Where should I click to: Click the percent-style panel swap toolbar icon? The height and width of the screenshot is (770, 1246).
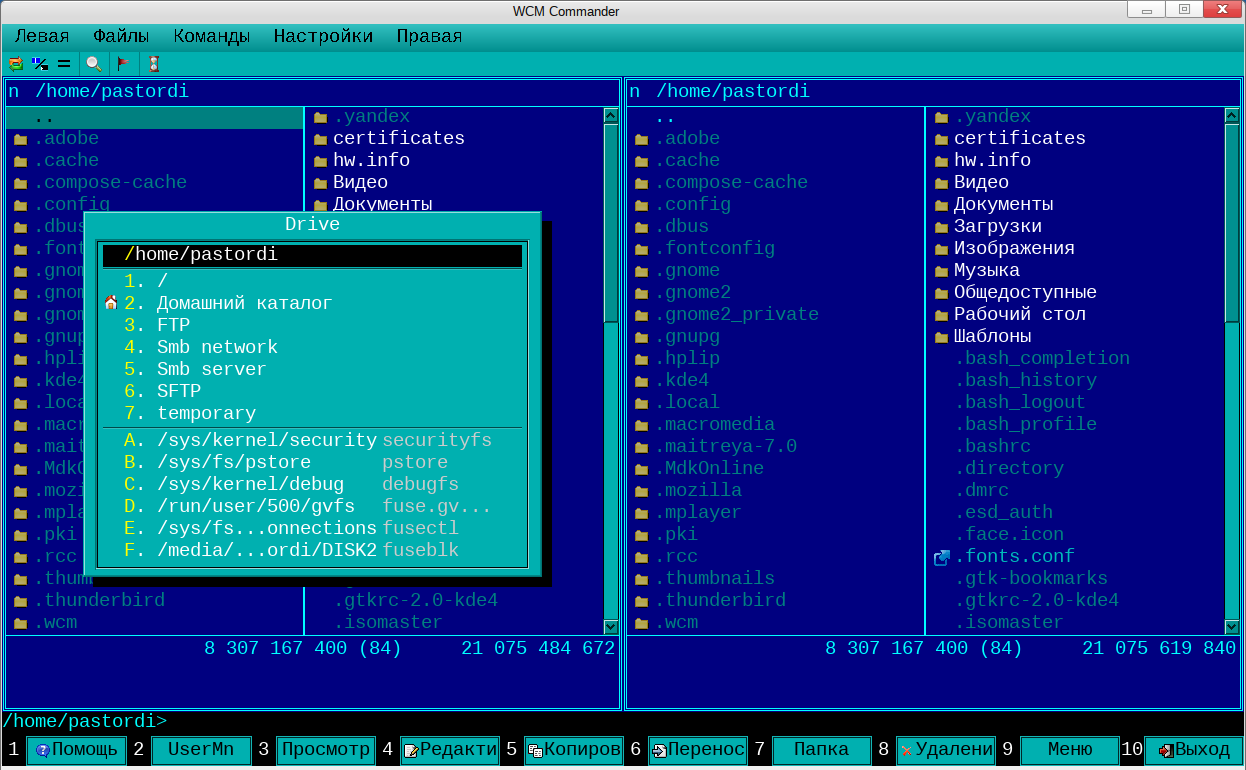[x=39, y=63]
